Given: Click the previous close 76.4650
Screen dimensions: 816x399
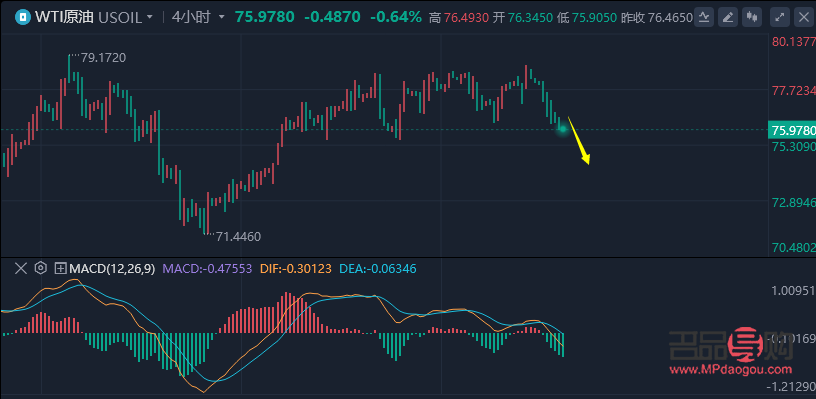Looking at the screenshot, I should pyautogui.click(x=670, y=18).
